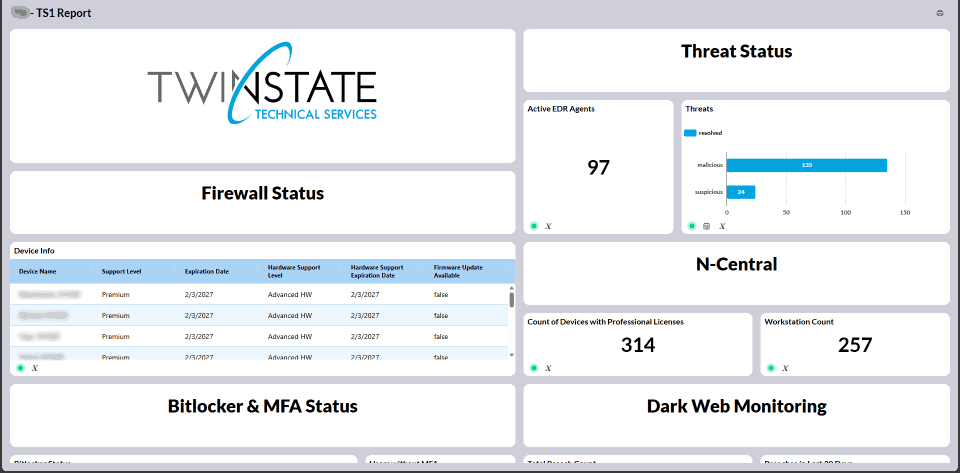Viewport: 960px width, 473px height.
Task: Sort by Device Name column header
Action: pos(38,271)
